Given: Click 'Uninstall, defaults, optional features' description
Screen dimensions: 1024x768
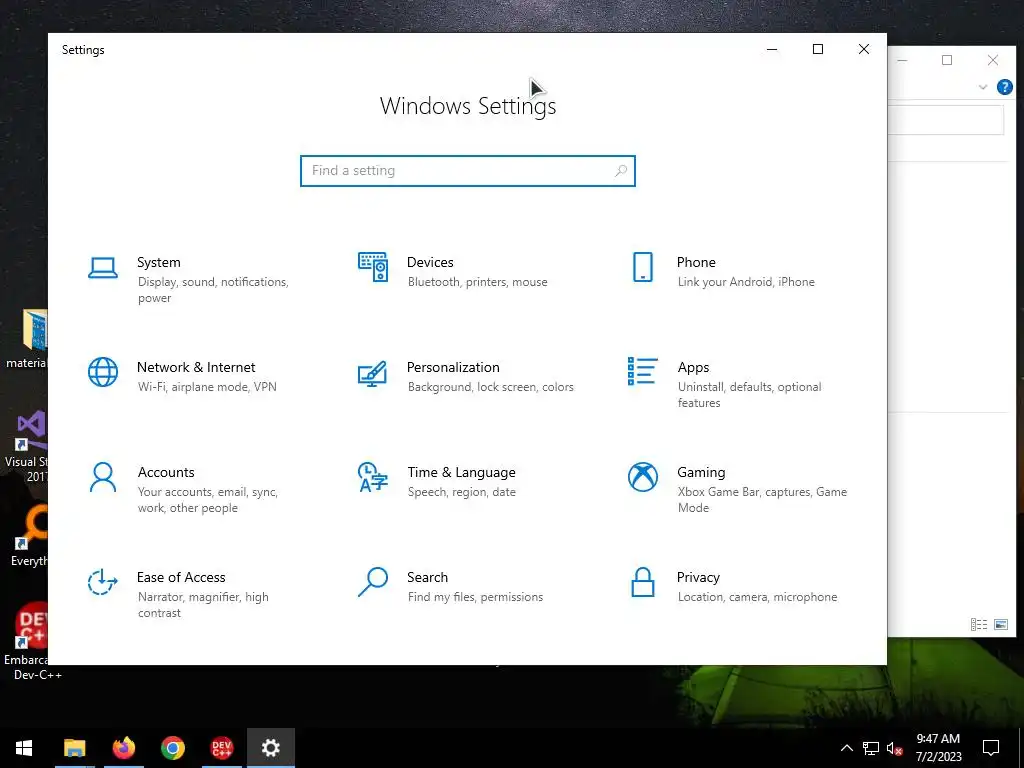Looking at the screenshot, I should [x=749, y=394].
